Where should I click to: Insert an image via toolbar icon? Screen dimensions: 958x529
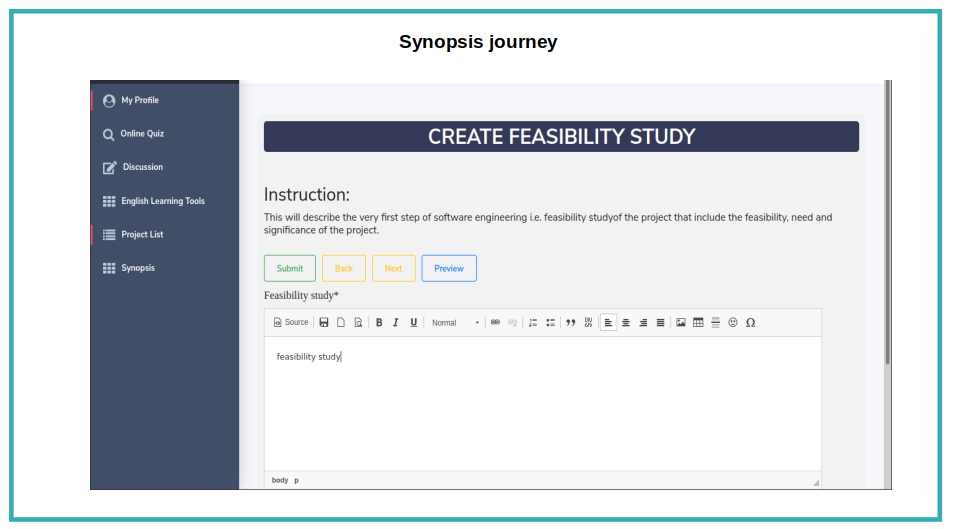(x=681, y=323)
